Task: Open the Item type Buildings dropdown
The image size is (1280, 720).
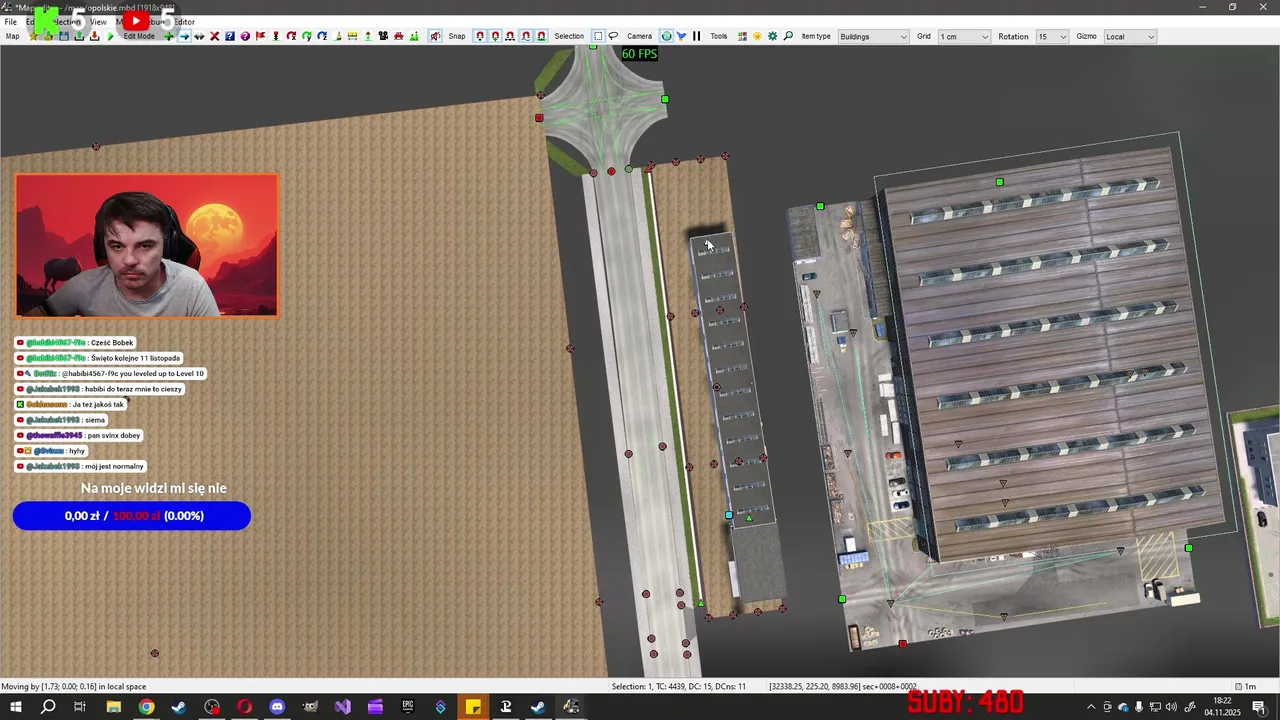Action: click(873, 36)
